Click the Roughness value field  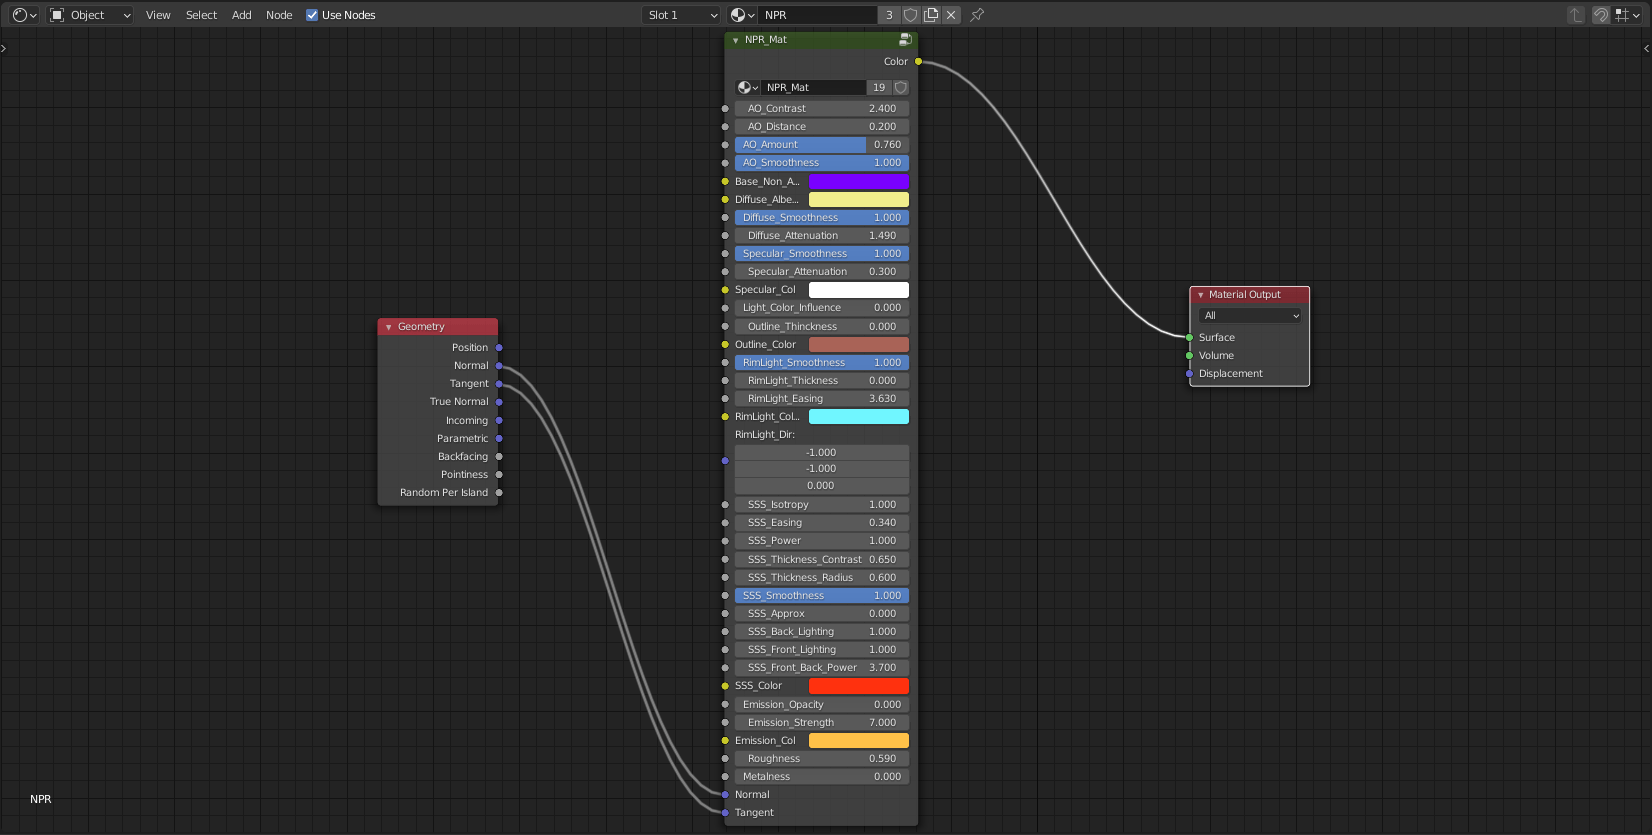click(x=822, y=759)
